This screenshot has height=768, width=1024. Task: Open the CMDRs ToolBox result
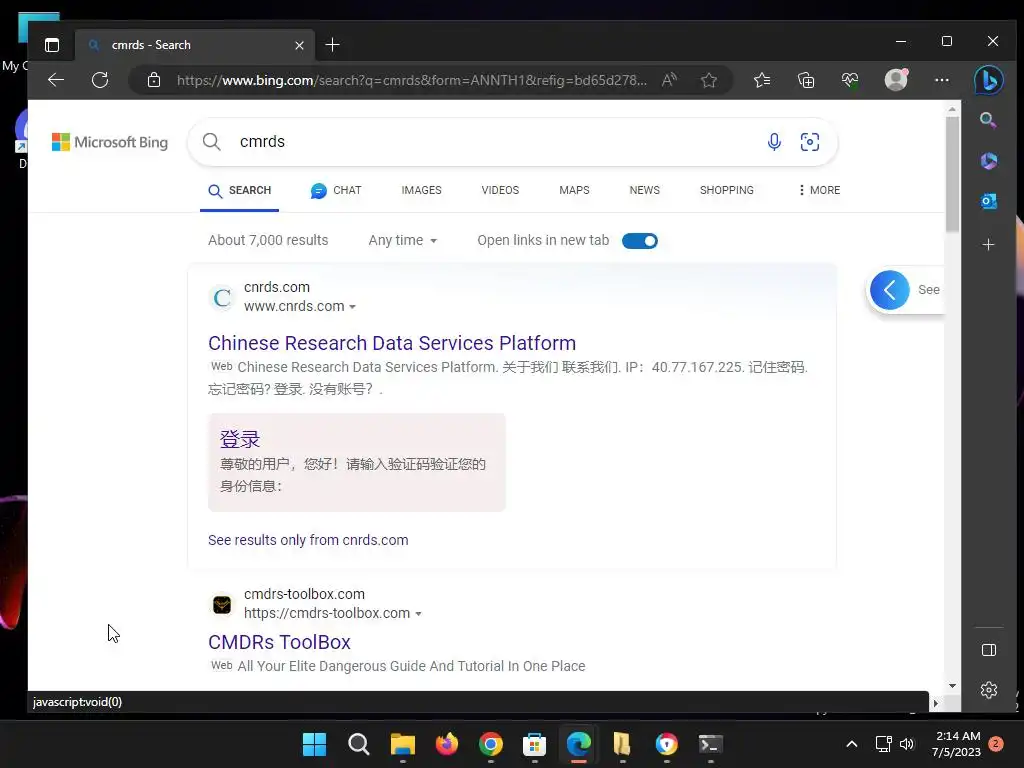click(280, 642)
